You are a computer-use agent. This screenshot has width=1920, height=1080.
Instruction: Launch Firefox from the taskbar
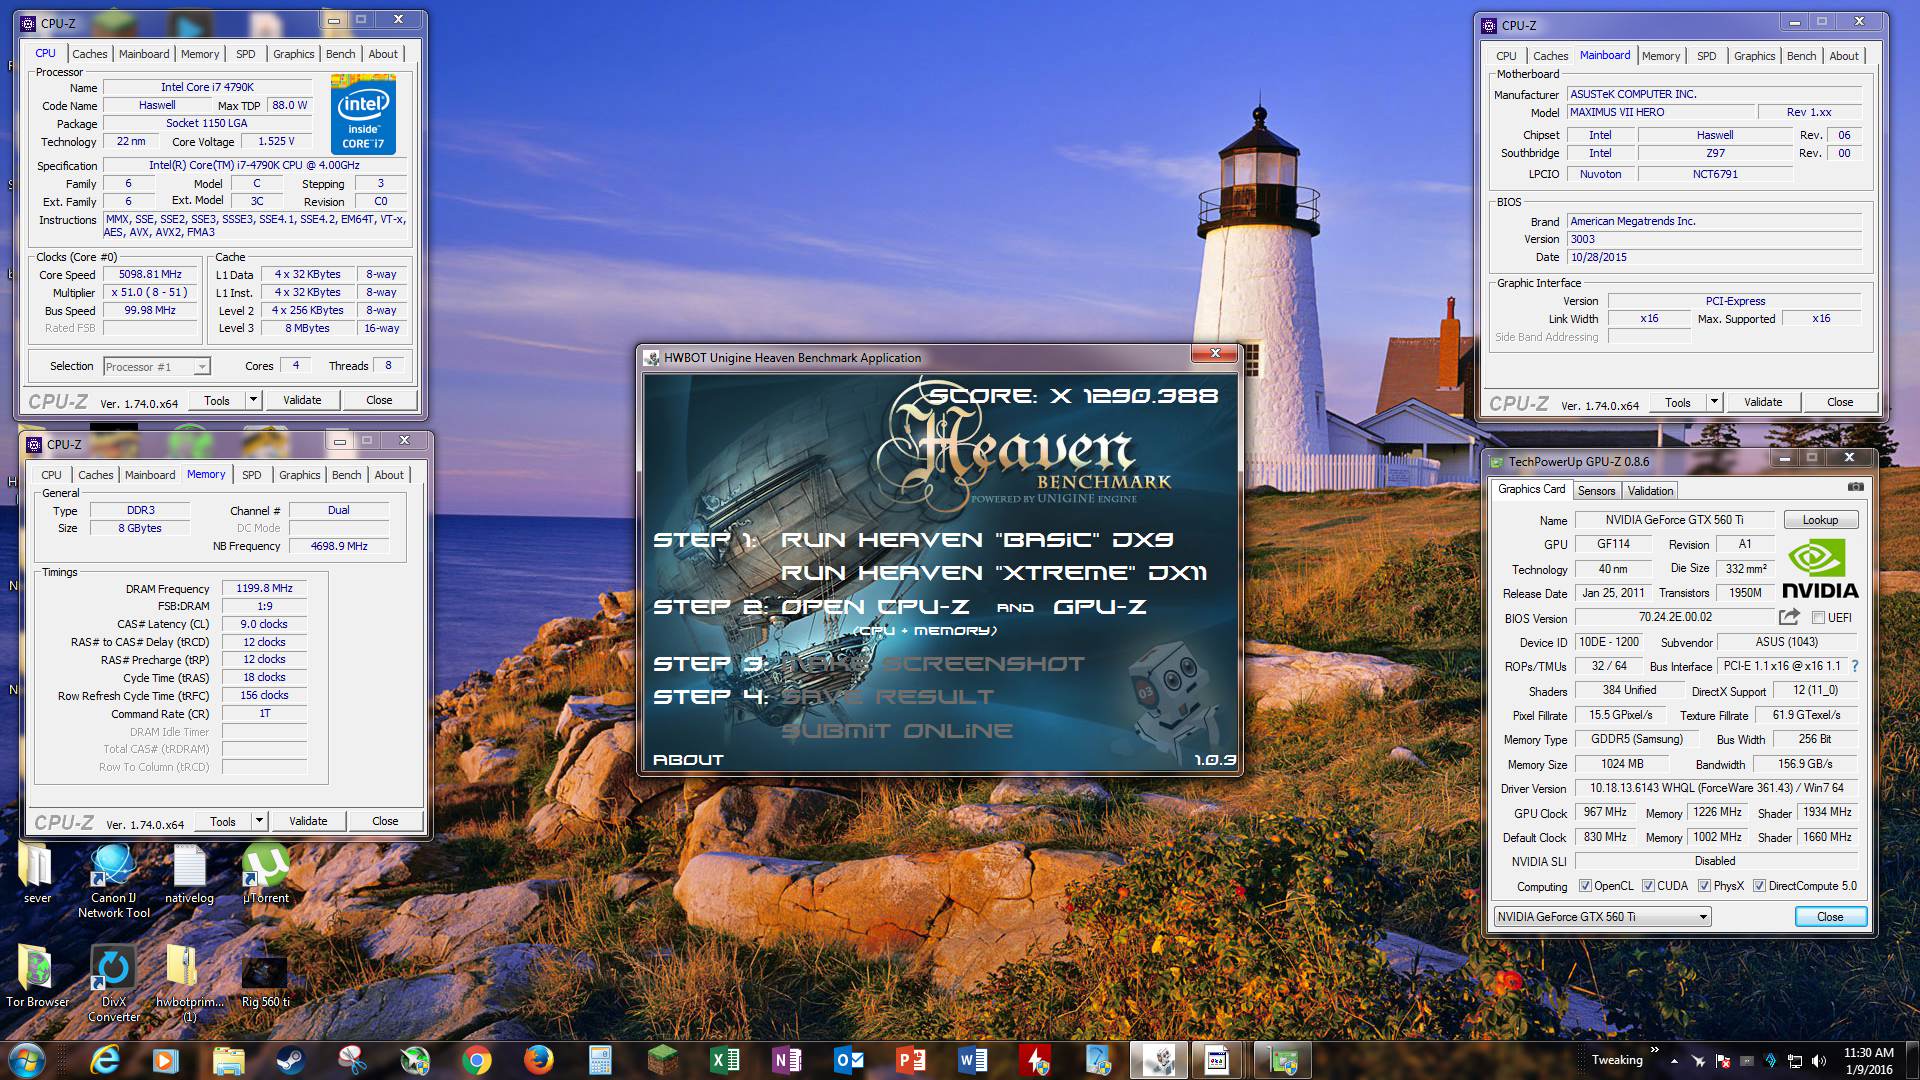tap(539, 1059)
